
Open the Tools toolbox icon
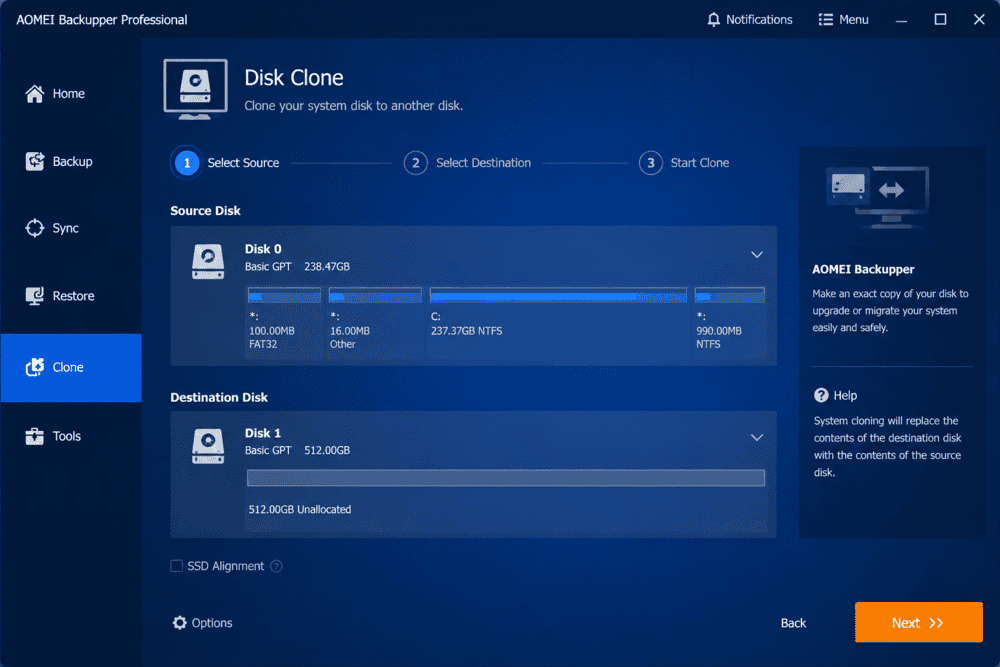(x=34, y=436)
